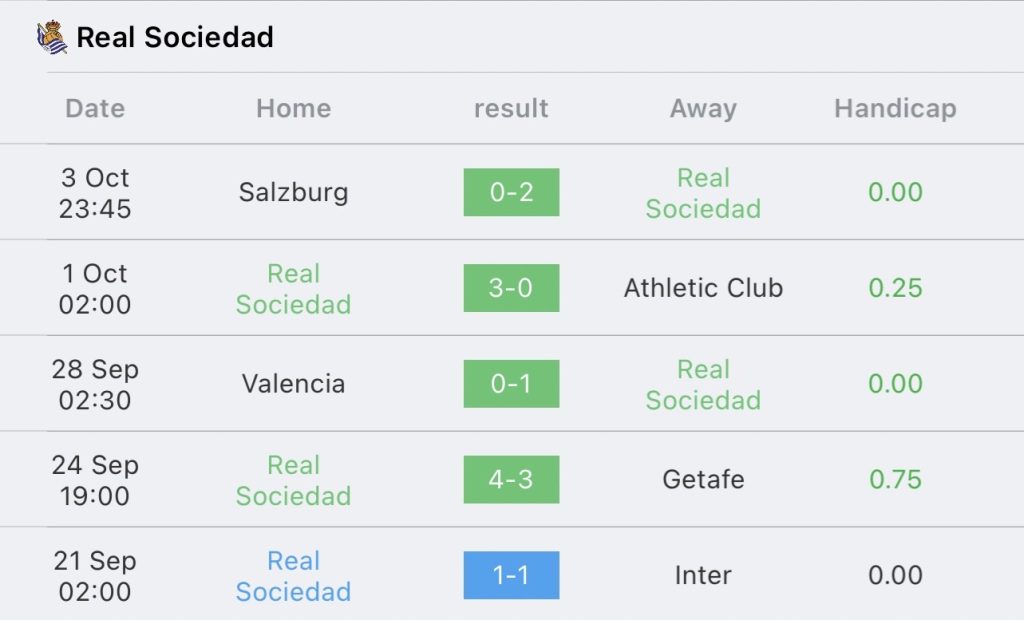The height and width of the screenshot is (620, 1024).
Task: Click the Real Sociedad club crest icon
Action: tap(52, 37)
